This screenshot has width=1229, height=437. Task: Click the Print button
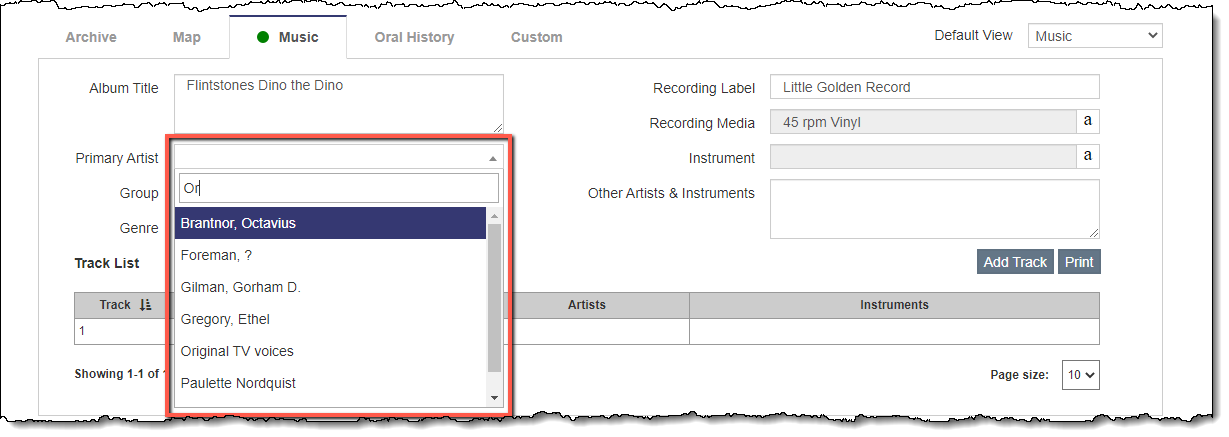click(1079, 262)
